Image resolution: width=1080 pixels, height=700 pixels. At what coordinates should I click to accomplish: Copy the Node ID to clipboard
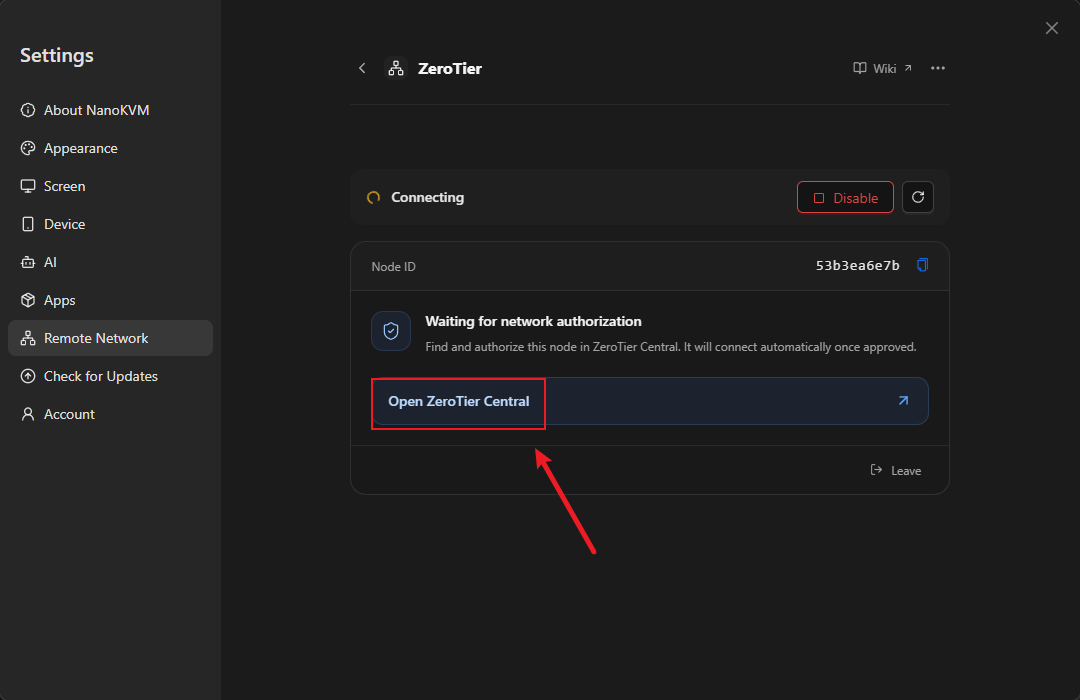[x=922, y=265]
